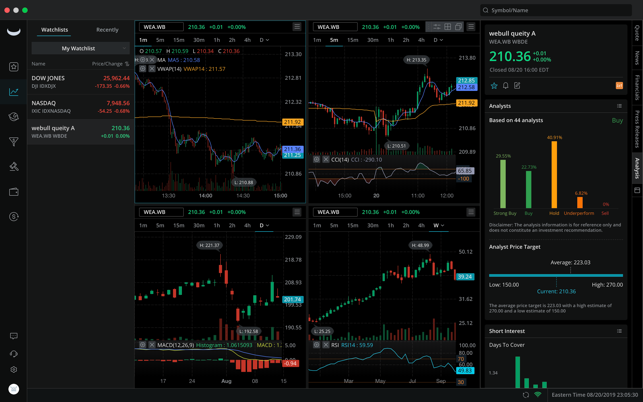Open the stock Screener funnel icon
This screenshot has height=402, width=643.
point(14,142)
